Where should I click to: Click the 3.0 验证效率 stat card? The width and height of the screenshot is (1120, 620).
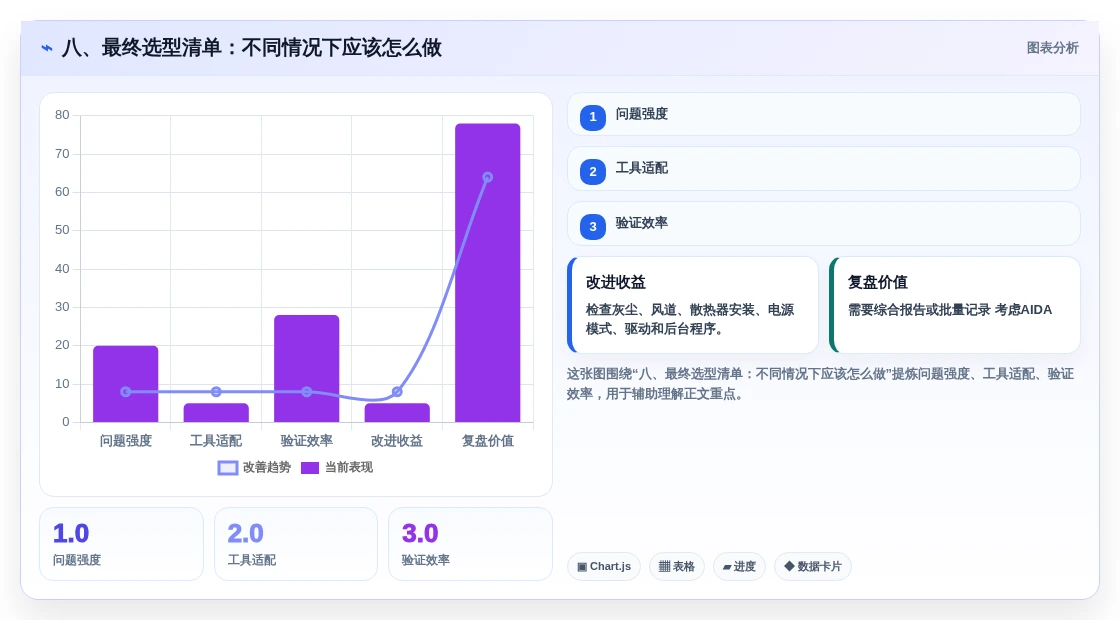(470, 544)
